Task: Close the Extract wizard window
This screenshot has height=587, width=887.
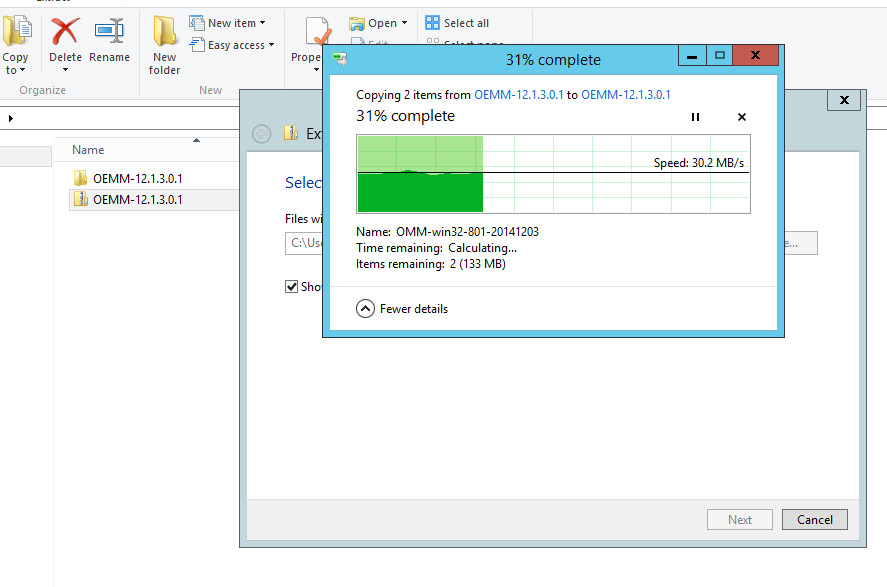Action: coord(844,100)
